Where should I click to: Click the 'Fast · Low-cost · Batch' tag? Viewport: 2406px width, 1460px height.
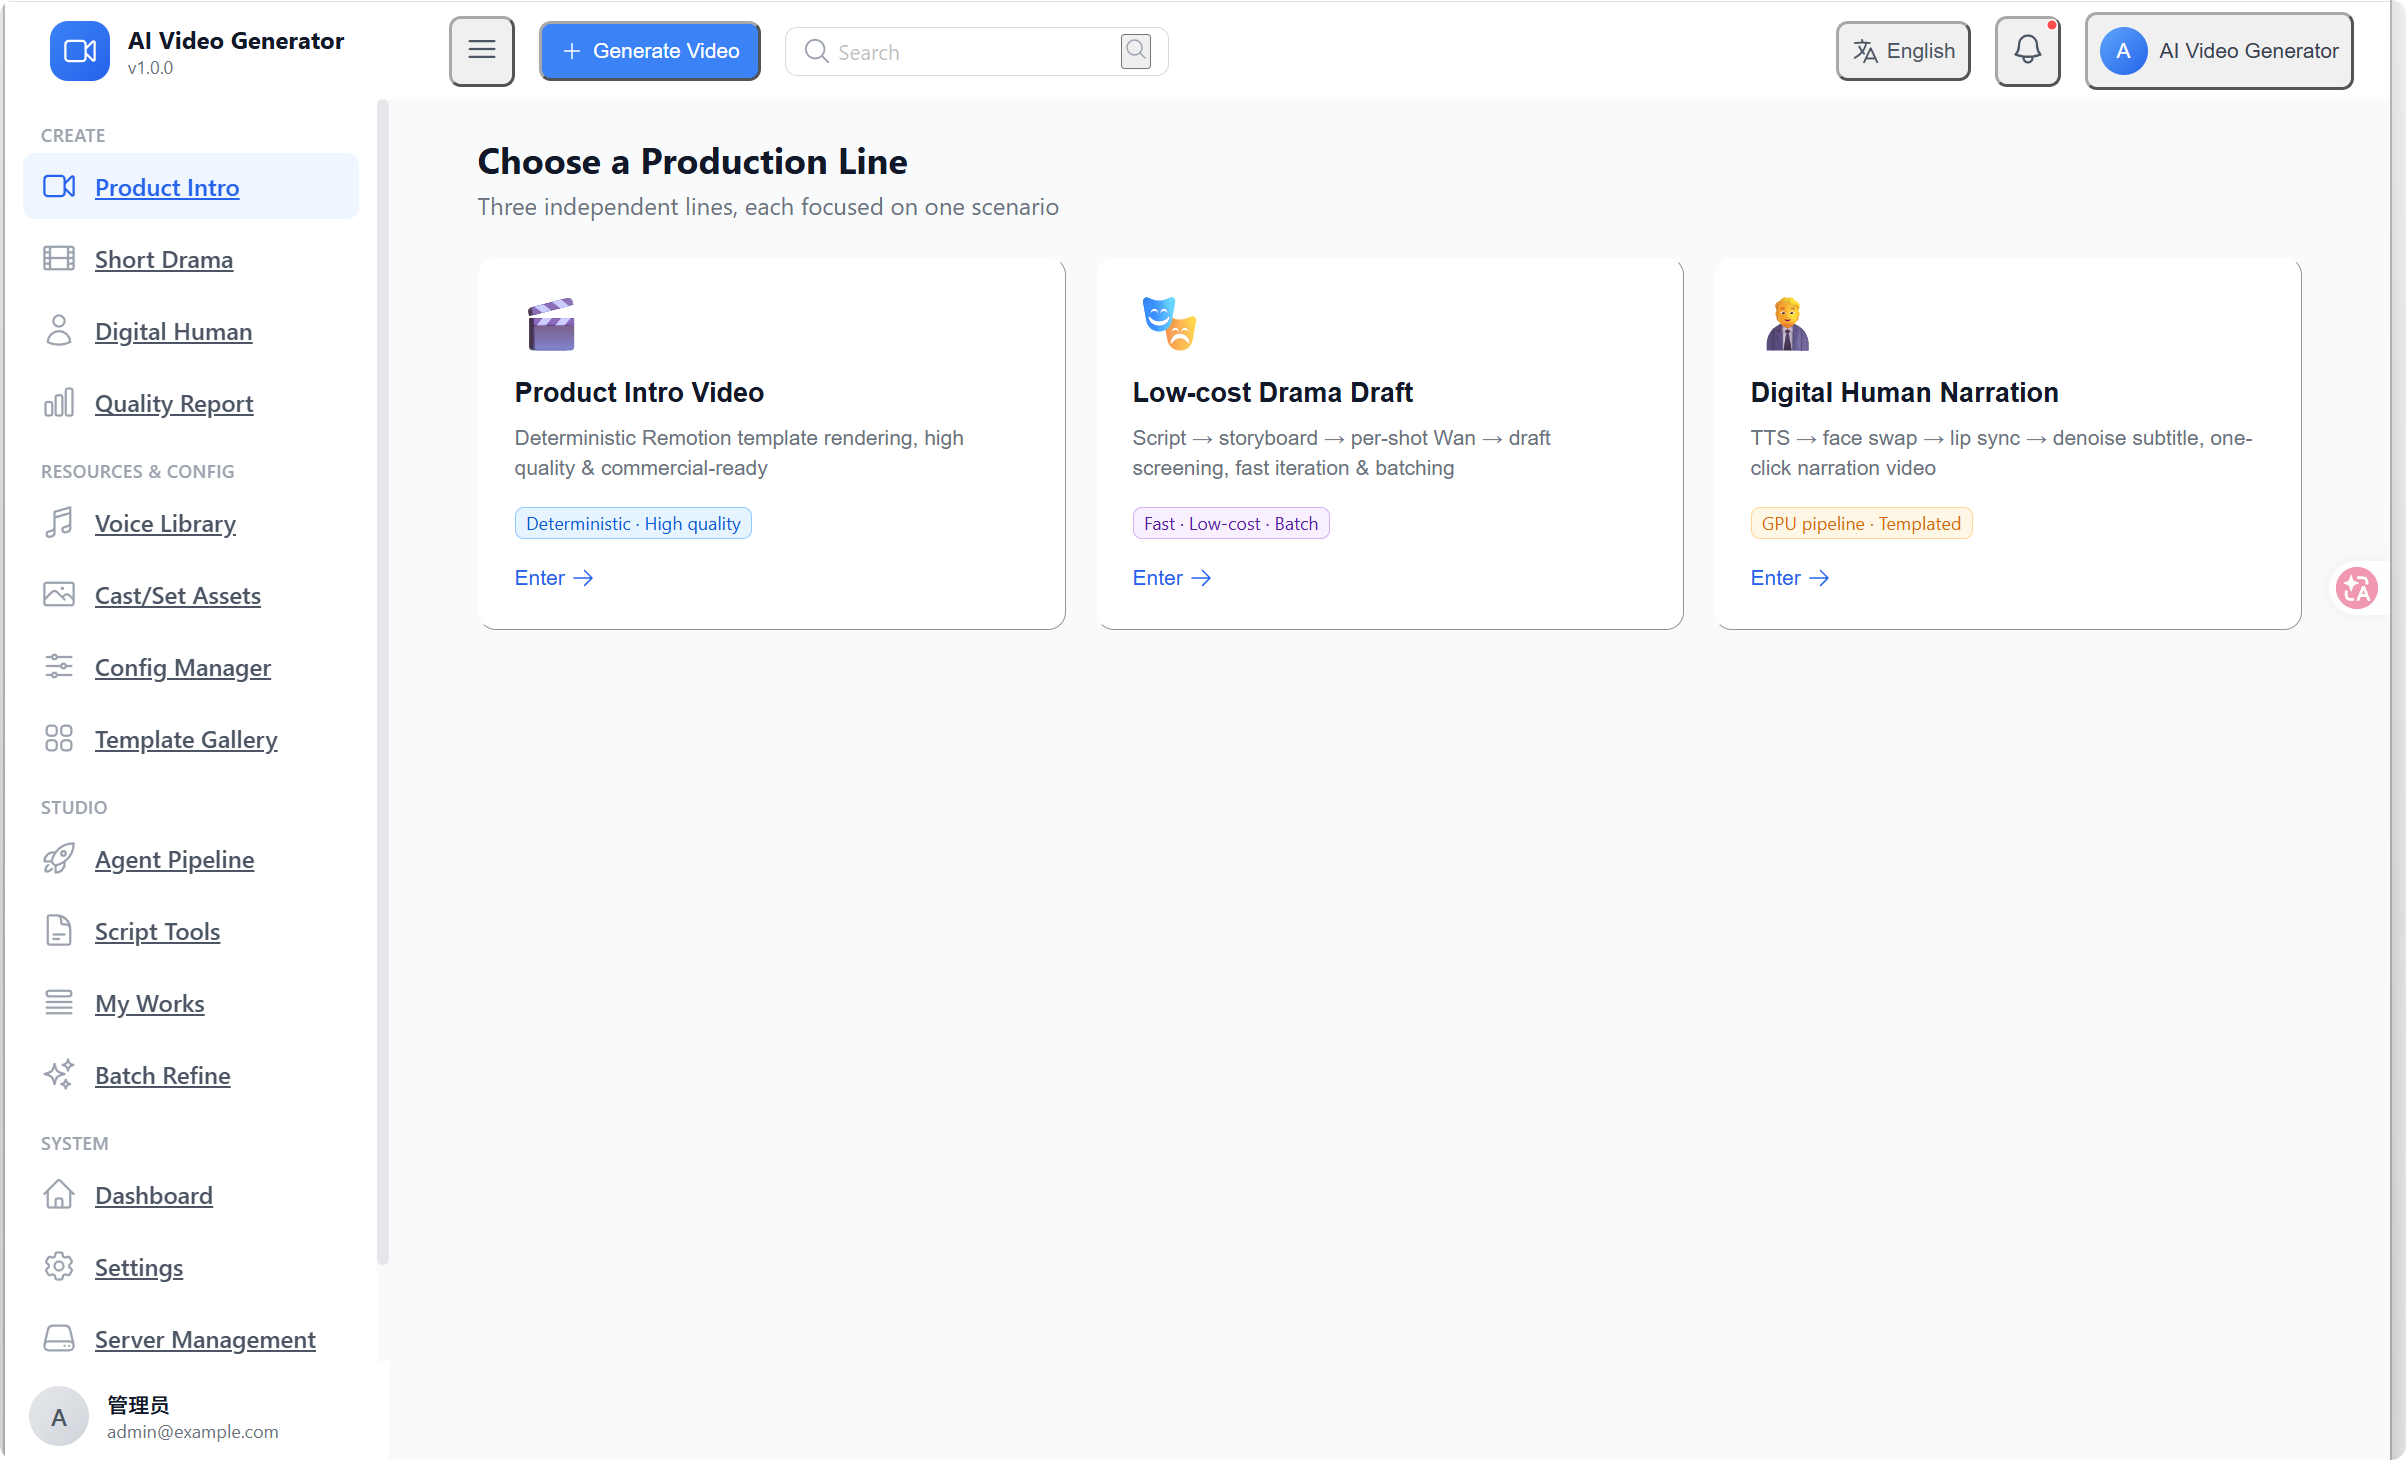tap(1231, 523)
